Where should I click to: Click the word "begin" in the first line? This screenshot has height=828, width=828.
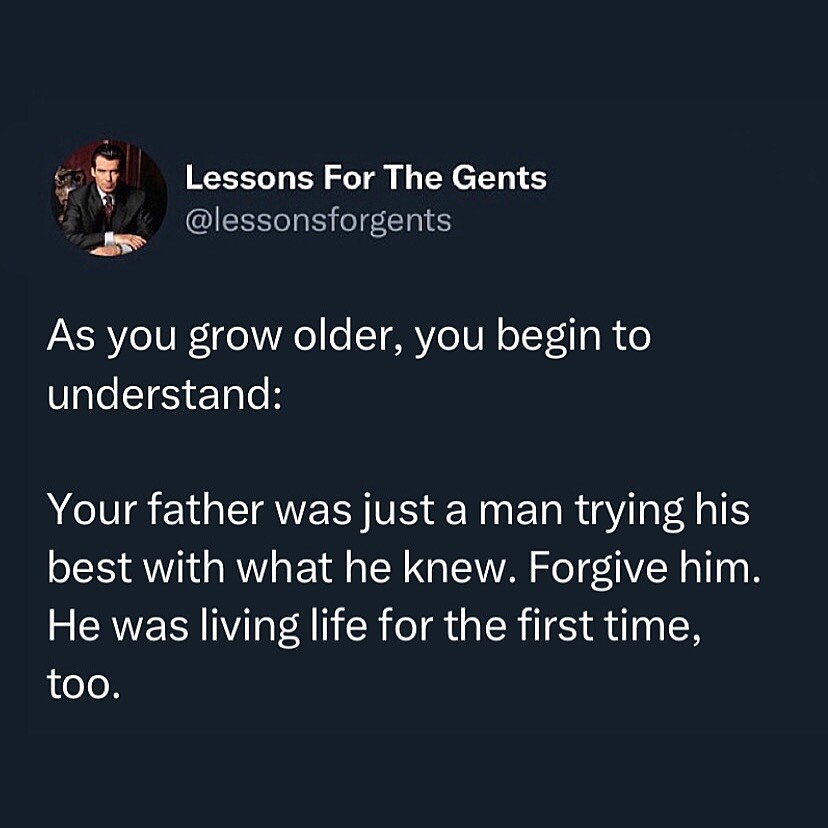pos(548,338)
